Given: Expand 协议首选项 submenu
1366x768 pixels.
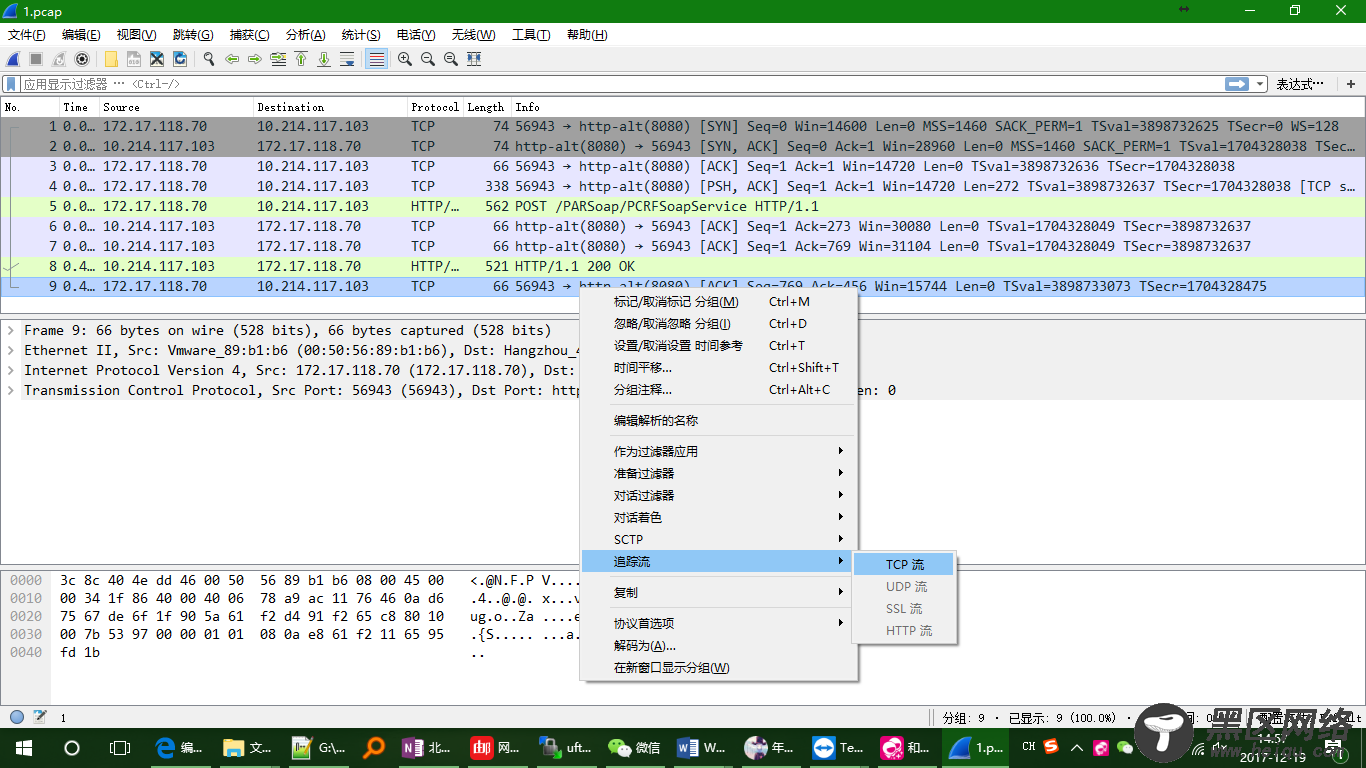Looking at the screenshot, I should (718, 624).
